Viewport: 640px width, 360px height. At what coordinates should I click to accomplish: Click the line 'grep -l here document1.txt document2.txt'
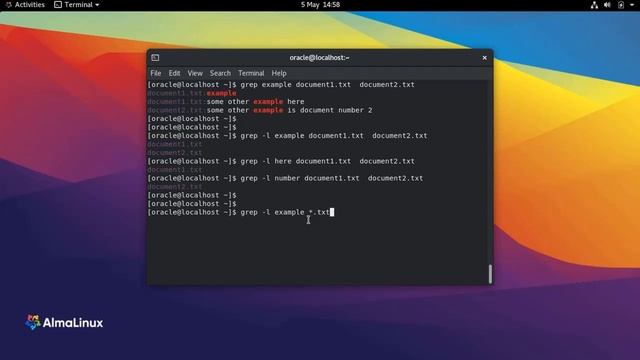point(327,161)
